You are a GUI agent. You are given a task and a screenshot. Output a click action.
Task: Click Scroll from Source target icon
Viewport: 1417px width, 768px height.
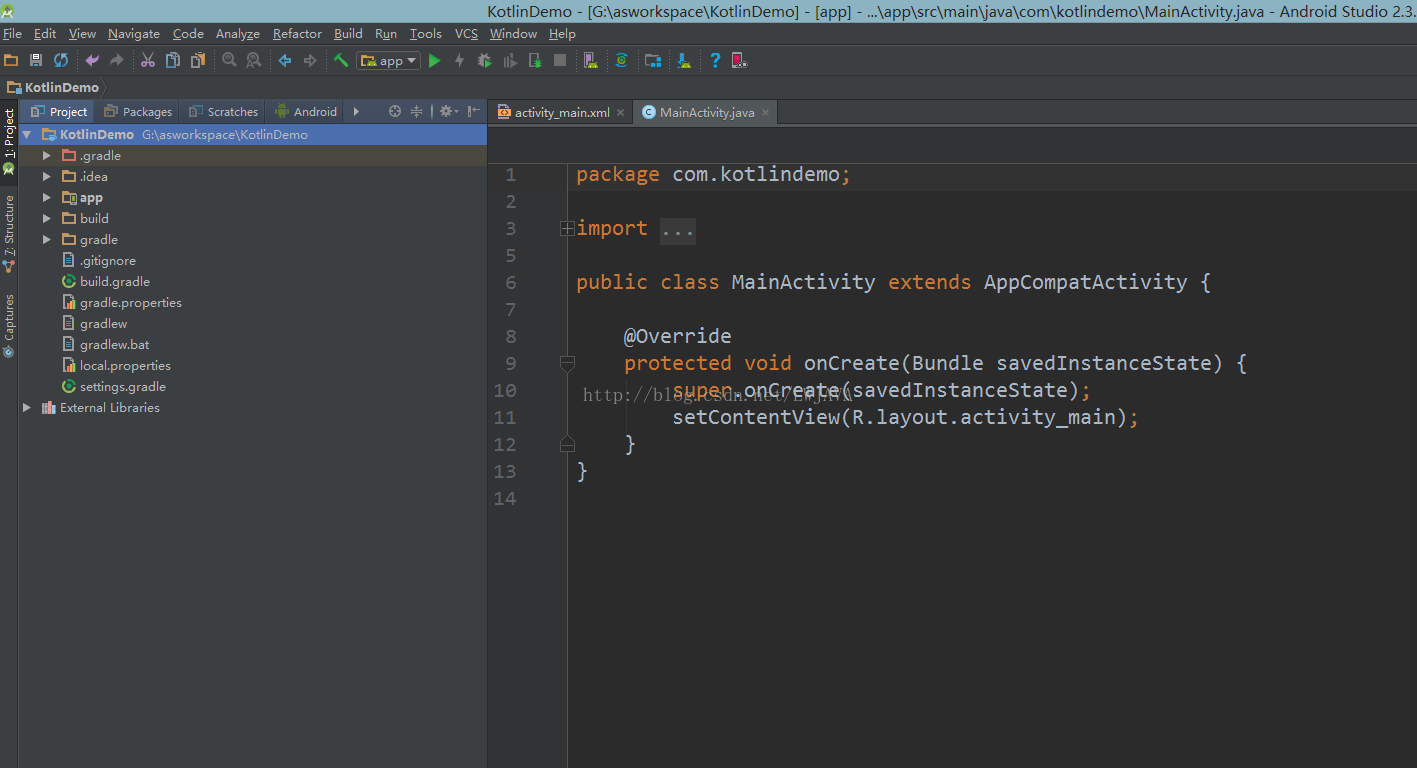point(395,112)
